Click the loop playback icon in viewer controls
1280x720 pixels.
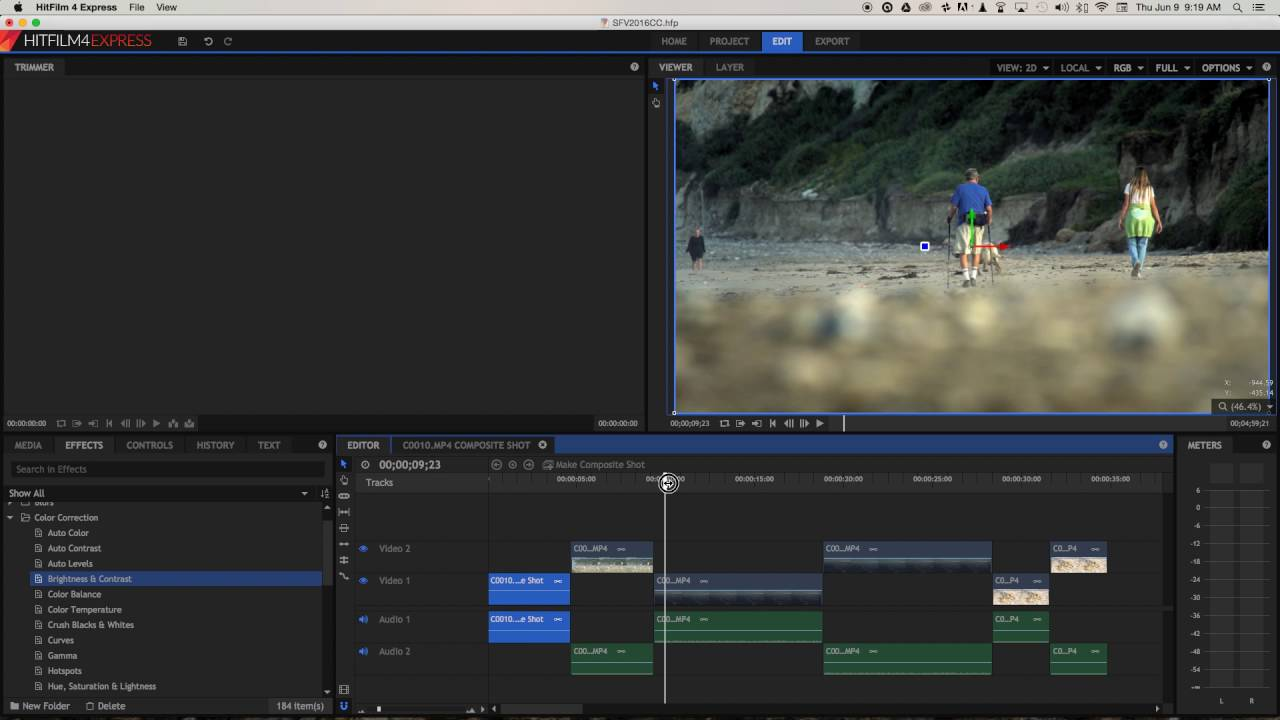[726, 423]
